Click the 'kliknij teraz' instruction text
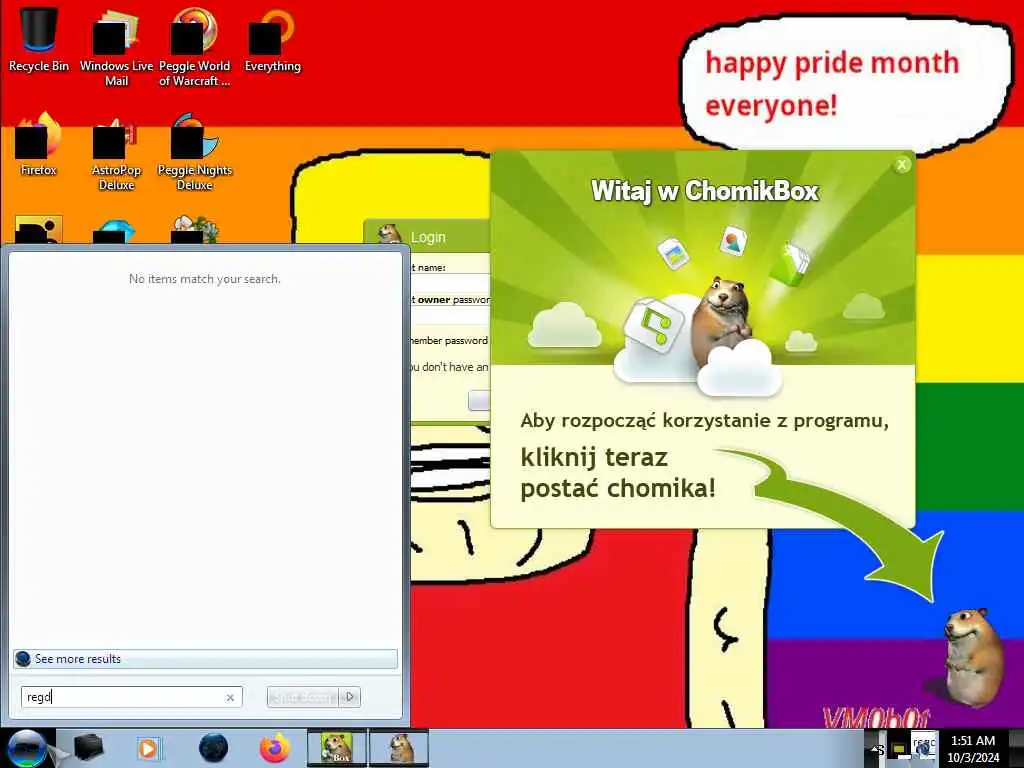 pyautogui.click(x=594, y=457)
